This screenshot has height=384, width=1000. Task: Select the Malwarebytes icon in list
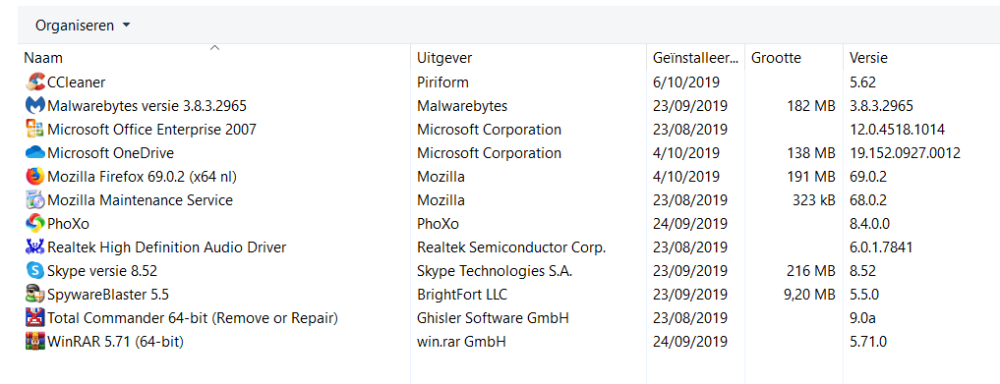click(34, 106)
